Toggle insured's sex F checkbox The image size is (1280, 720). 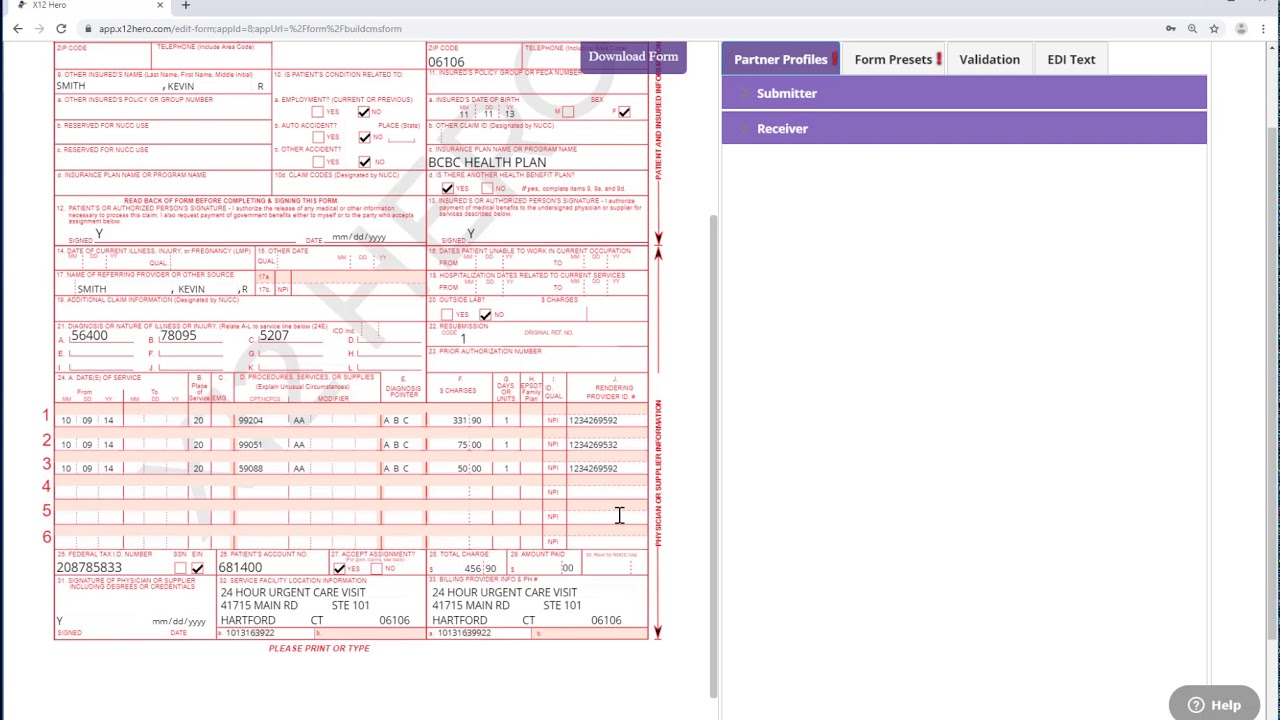tap(624, 112)
